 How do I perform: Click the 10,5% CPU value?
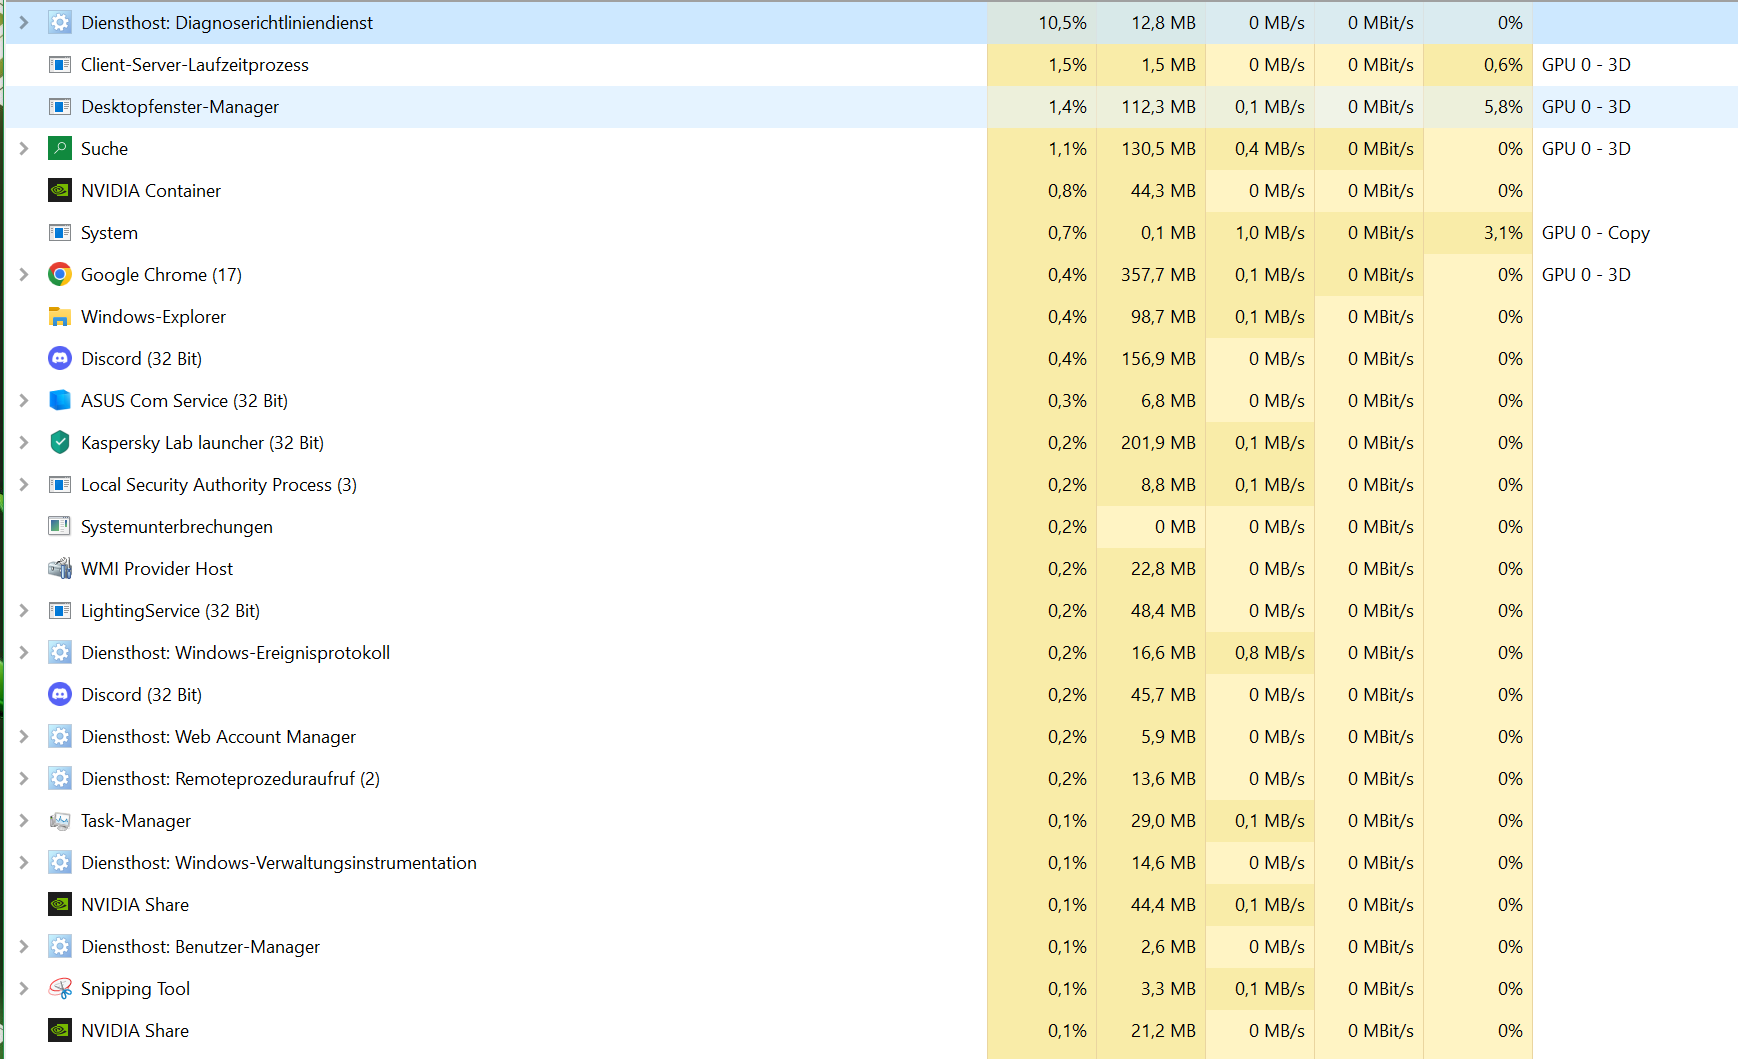click(x=1062, y=23)
